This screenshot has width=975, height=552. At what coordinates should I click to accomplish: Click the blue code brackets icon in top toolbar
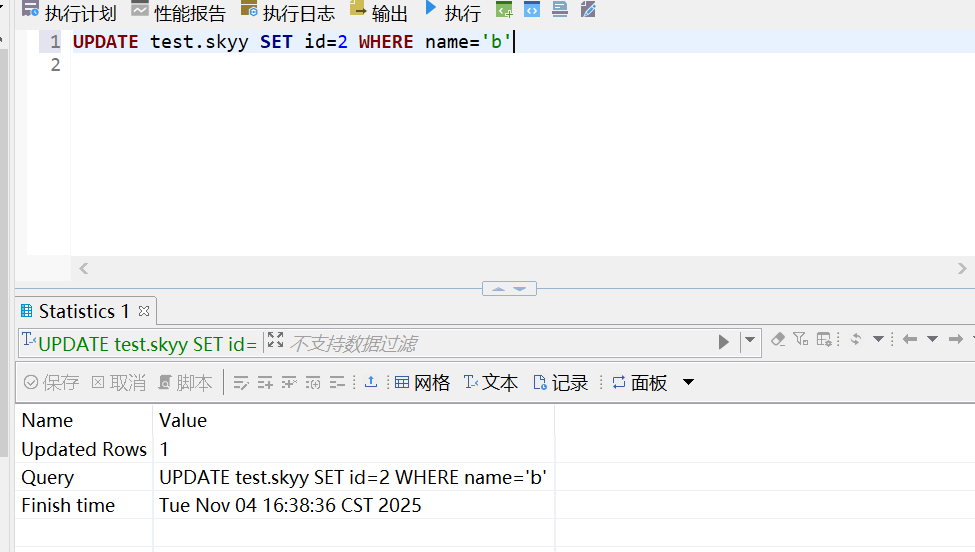pyautogui.click(x=532, y=10)
